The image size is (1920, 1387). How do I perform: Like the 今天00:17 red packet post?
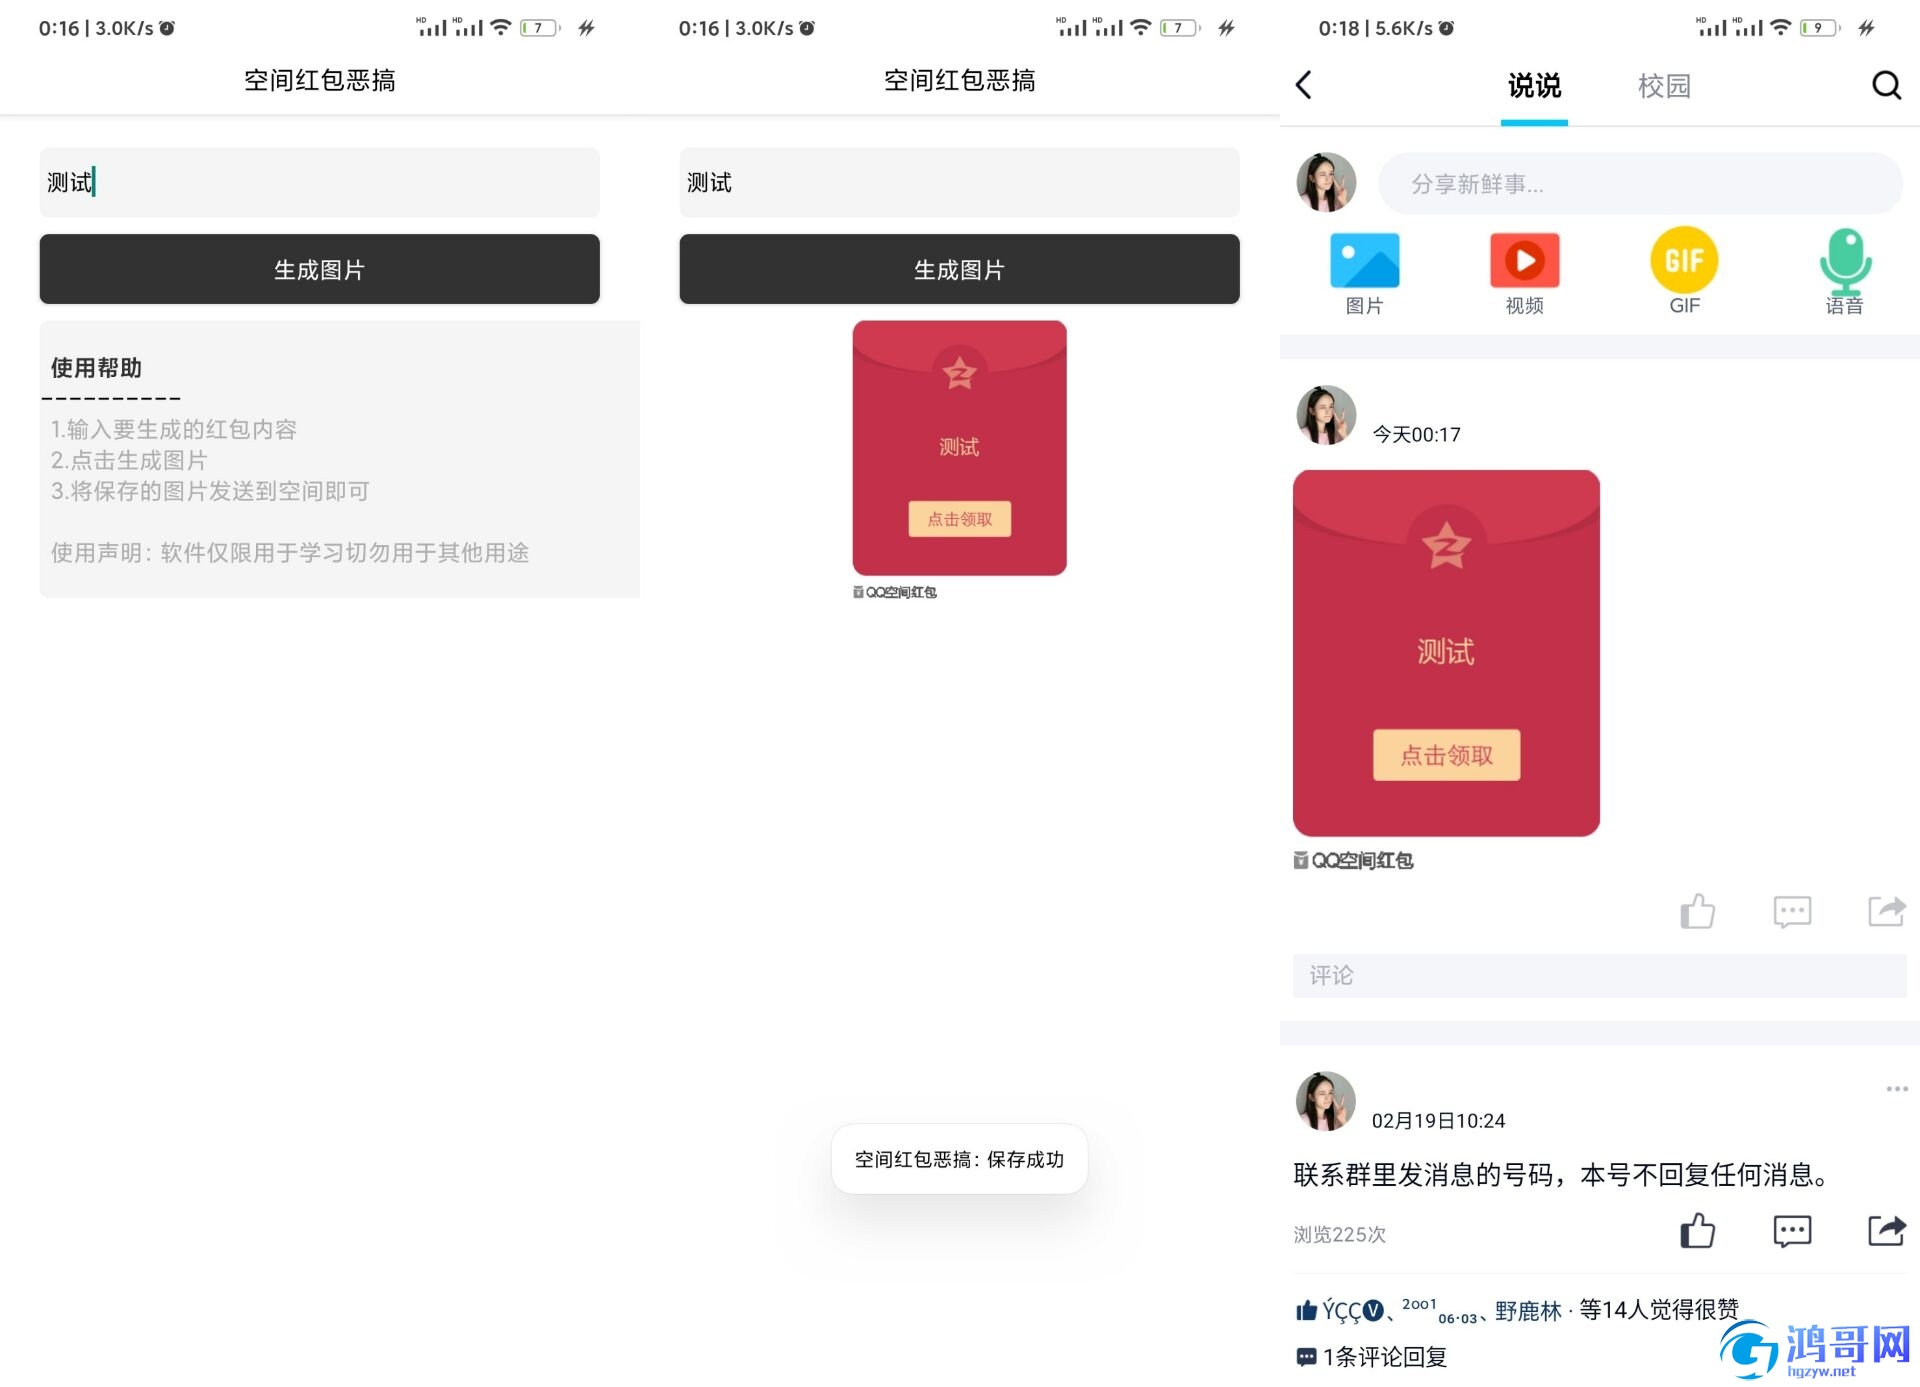click(x=1697, y=911)
